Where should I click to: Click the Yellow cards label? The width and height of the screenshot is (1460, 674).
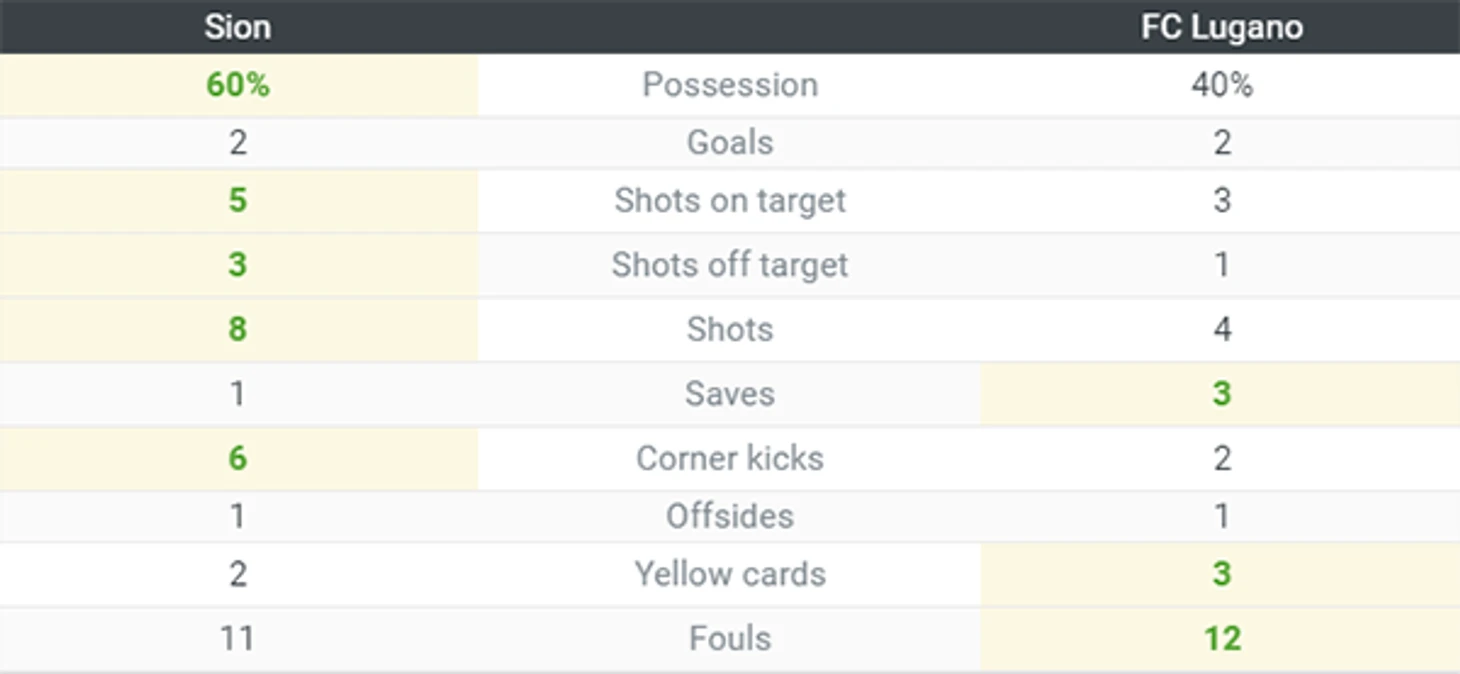pos(730,574)
